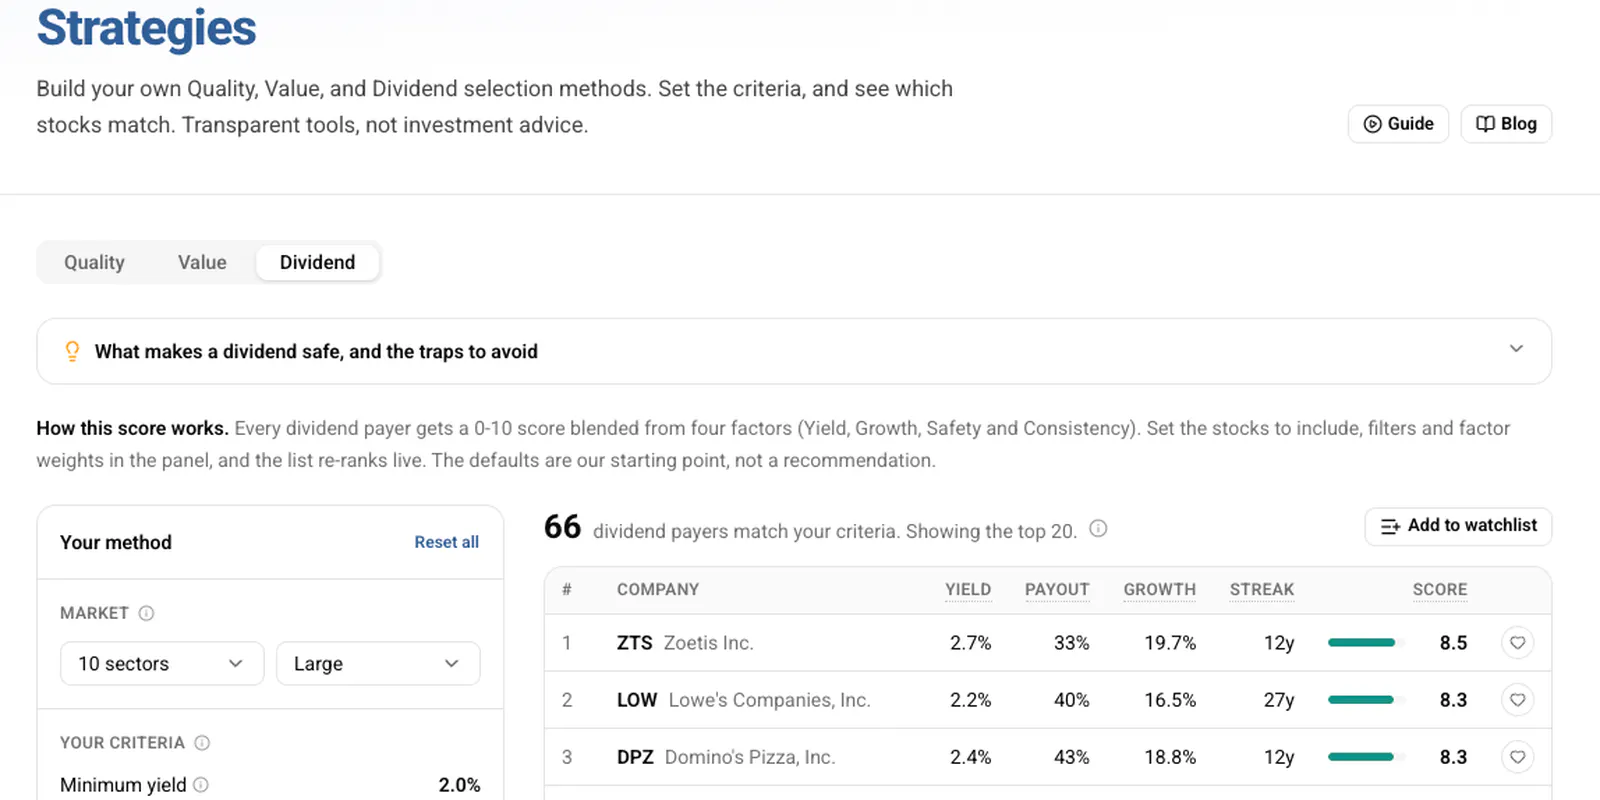
Task: Click the 'Reset all' link
Action: click(x=447, y=542)
